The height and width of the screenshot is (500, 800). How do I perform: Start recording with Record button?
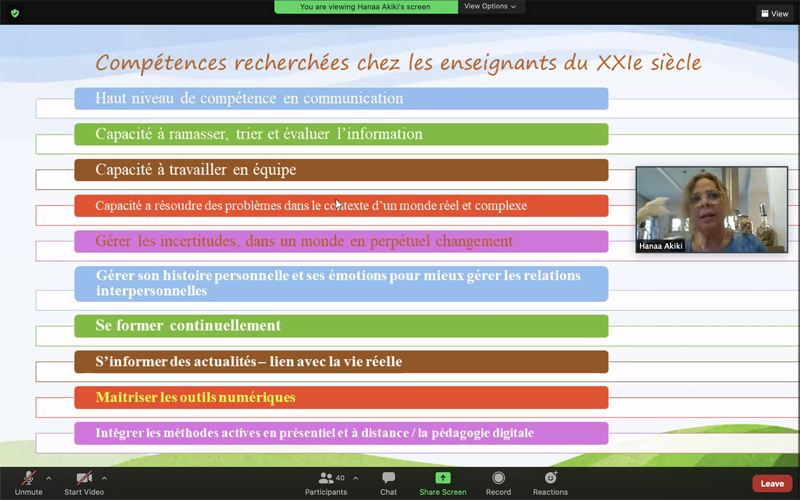498,483
